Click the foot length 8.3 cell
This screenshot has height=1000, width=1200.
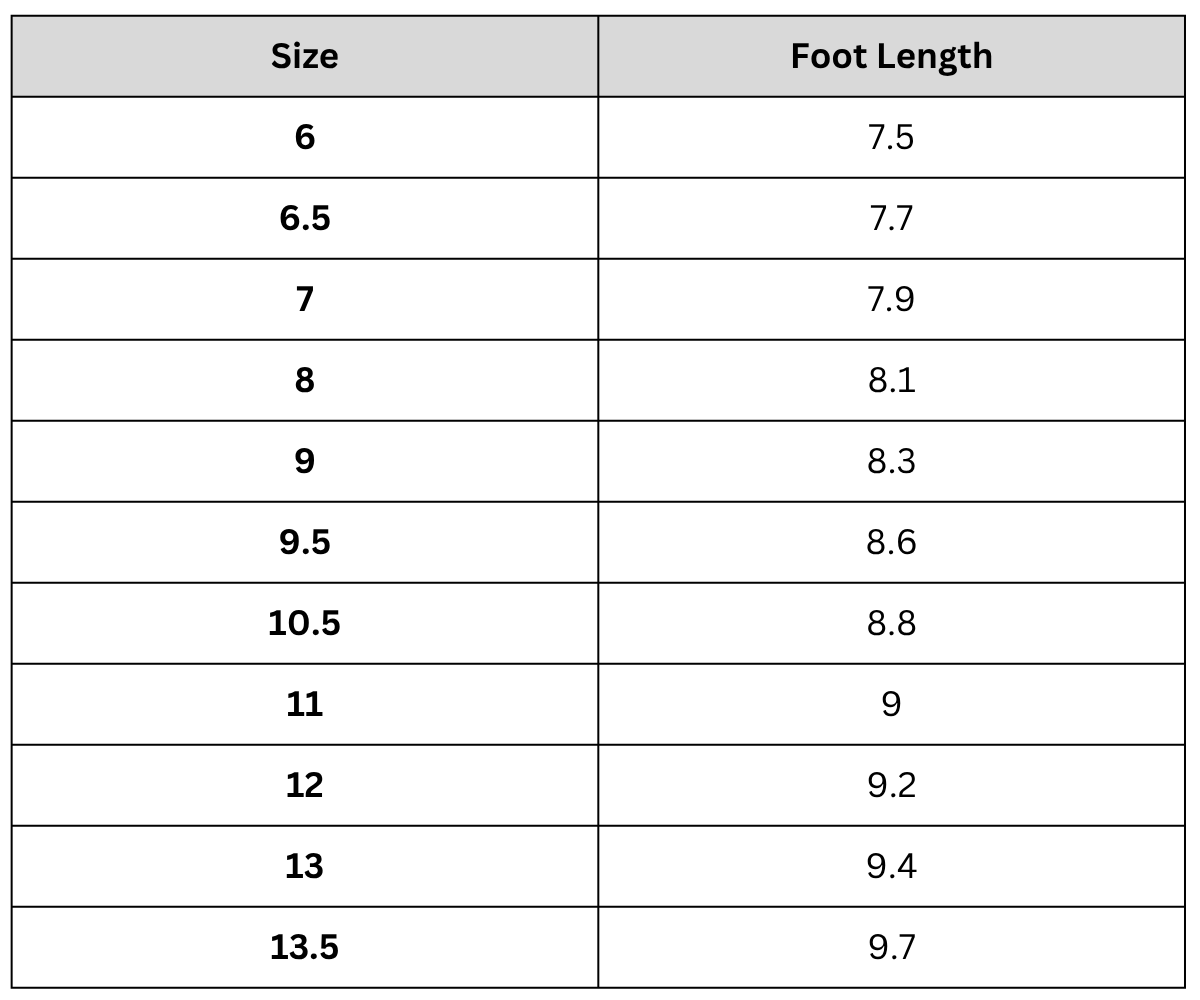[x=891, y=461]
